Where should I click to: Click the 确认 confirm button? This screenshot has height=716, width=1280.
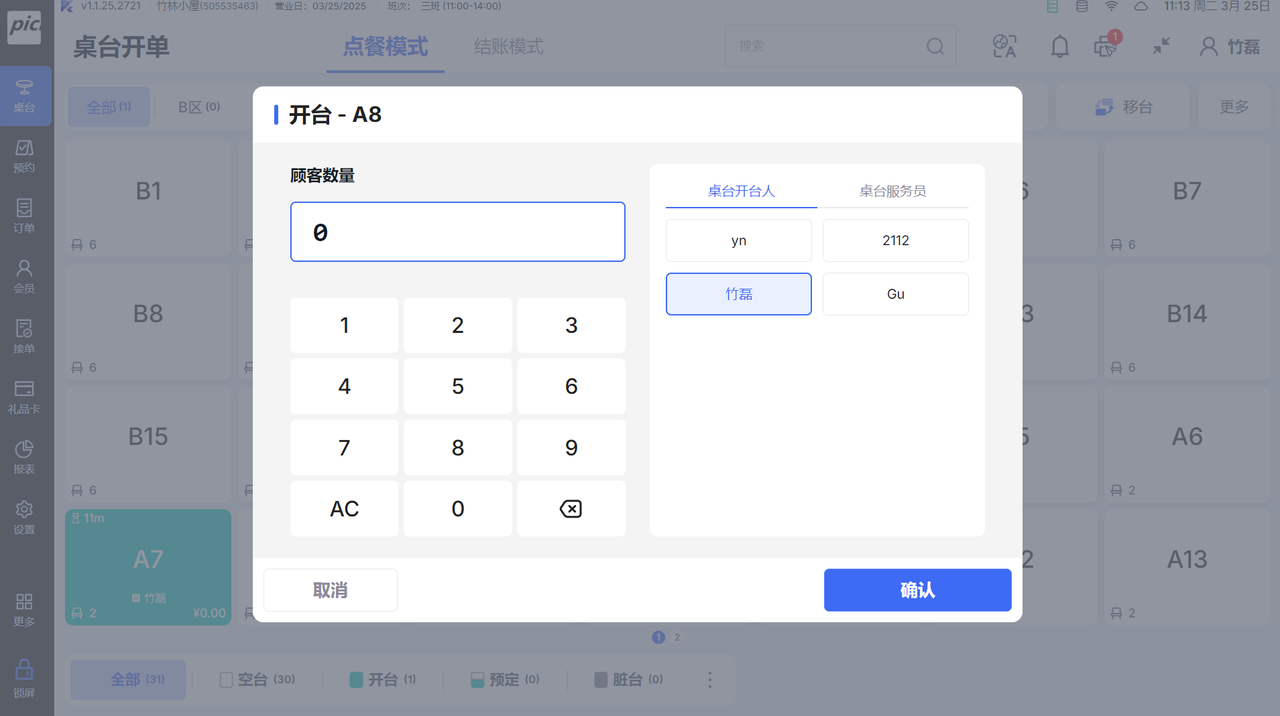(917, 590)
